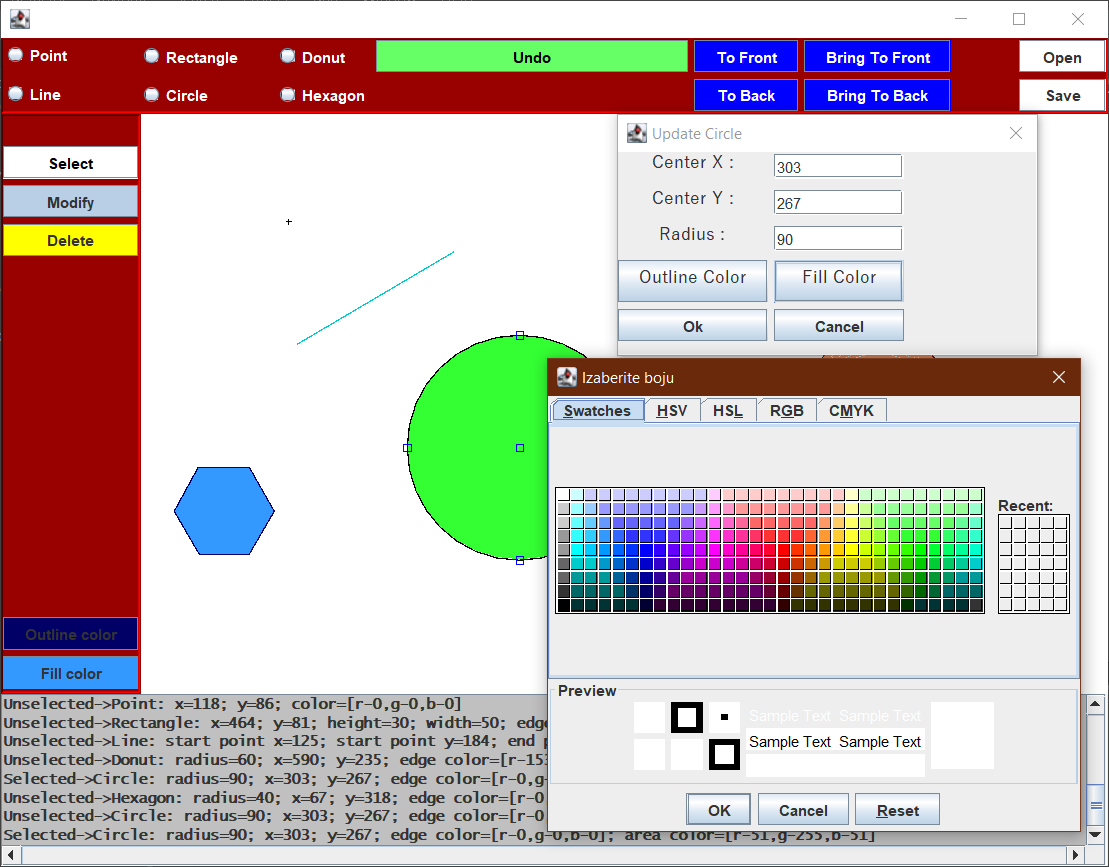Click the green Undo button
The height and width of the screenshot is (867, 1109).
pyautogui.click(x=532, y=57)
